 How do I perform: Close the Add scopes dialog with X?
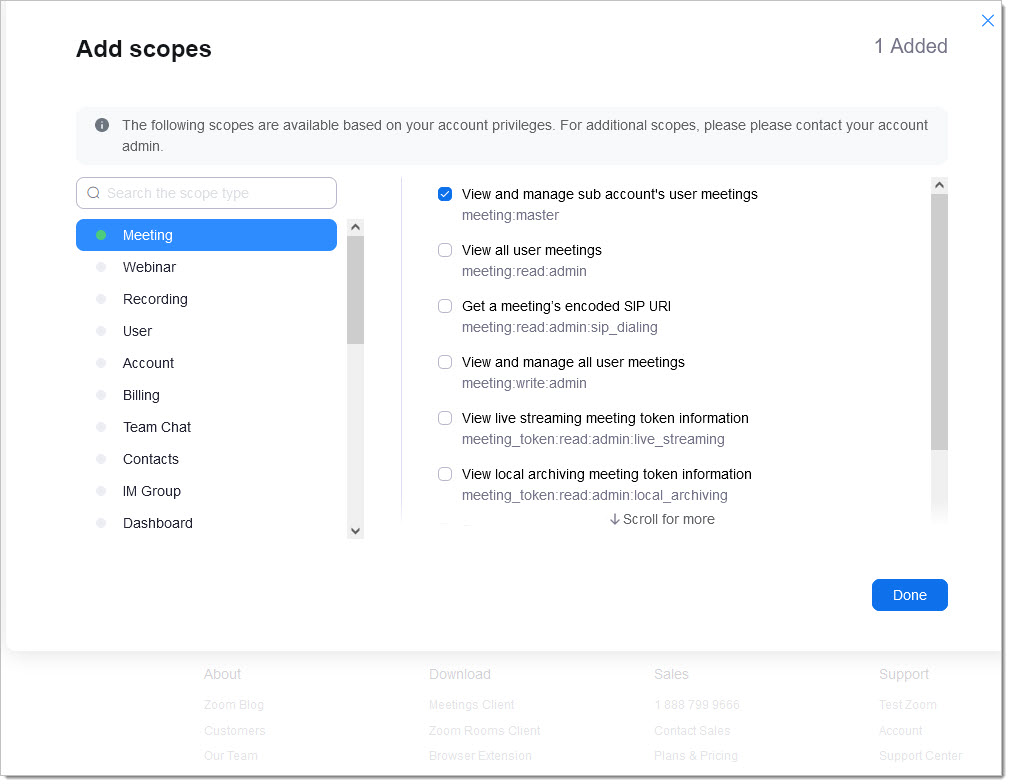pyautogui.click(x=988, y=21)
